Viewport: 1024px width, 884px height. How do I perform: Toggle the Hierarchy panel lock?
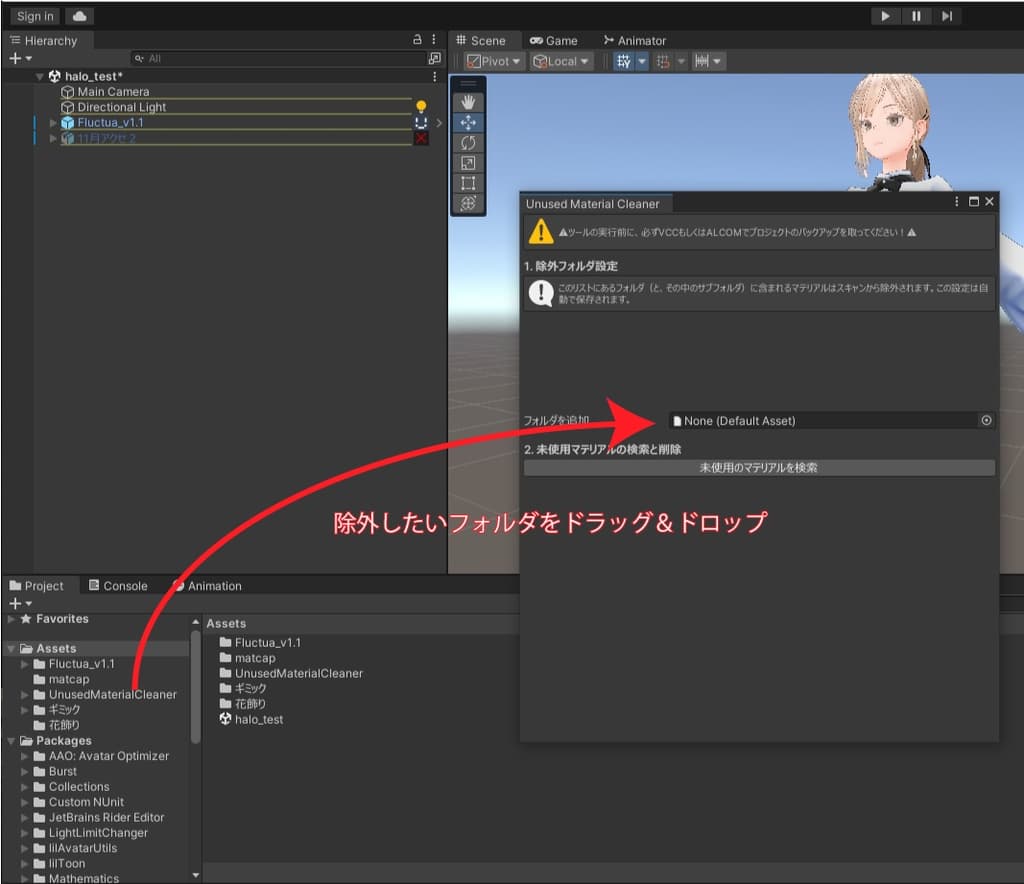coord(417,40)
